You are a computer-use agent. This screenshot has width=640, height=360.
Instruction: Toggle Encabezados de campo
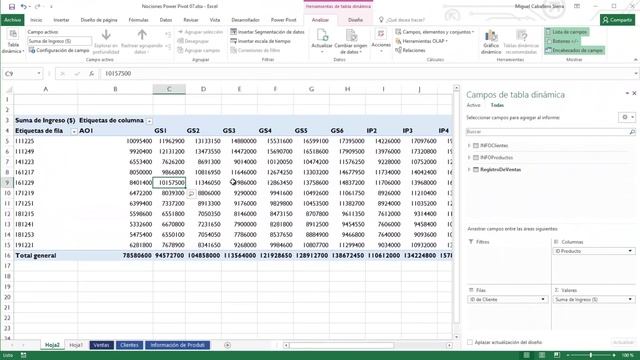[574, 50]
